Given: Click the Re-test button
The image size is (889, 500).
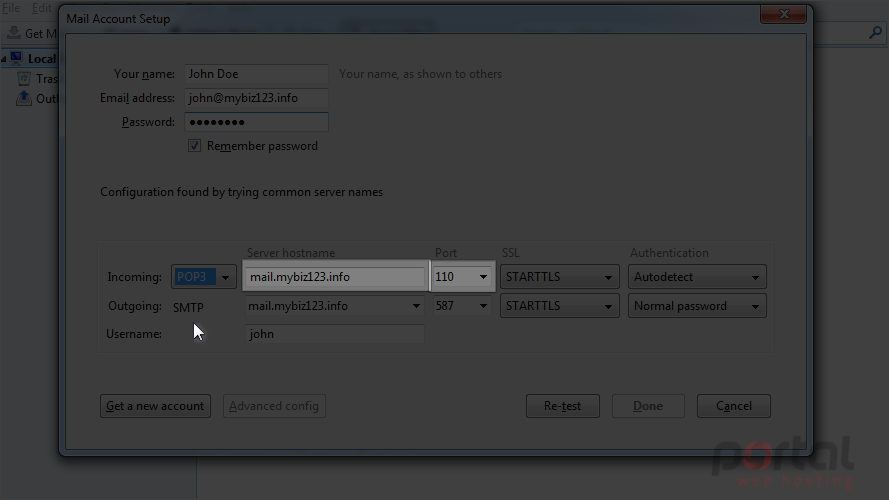Looking at the screenshot, I should (x=562, y=406).
